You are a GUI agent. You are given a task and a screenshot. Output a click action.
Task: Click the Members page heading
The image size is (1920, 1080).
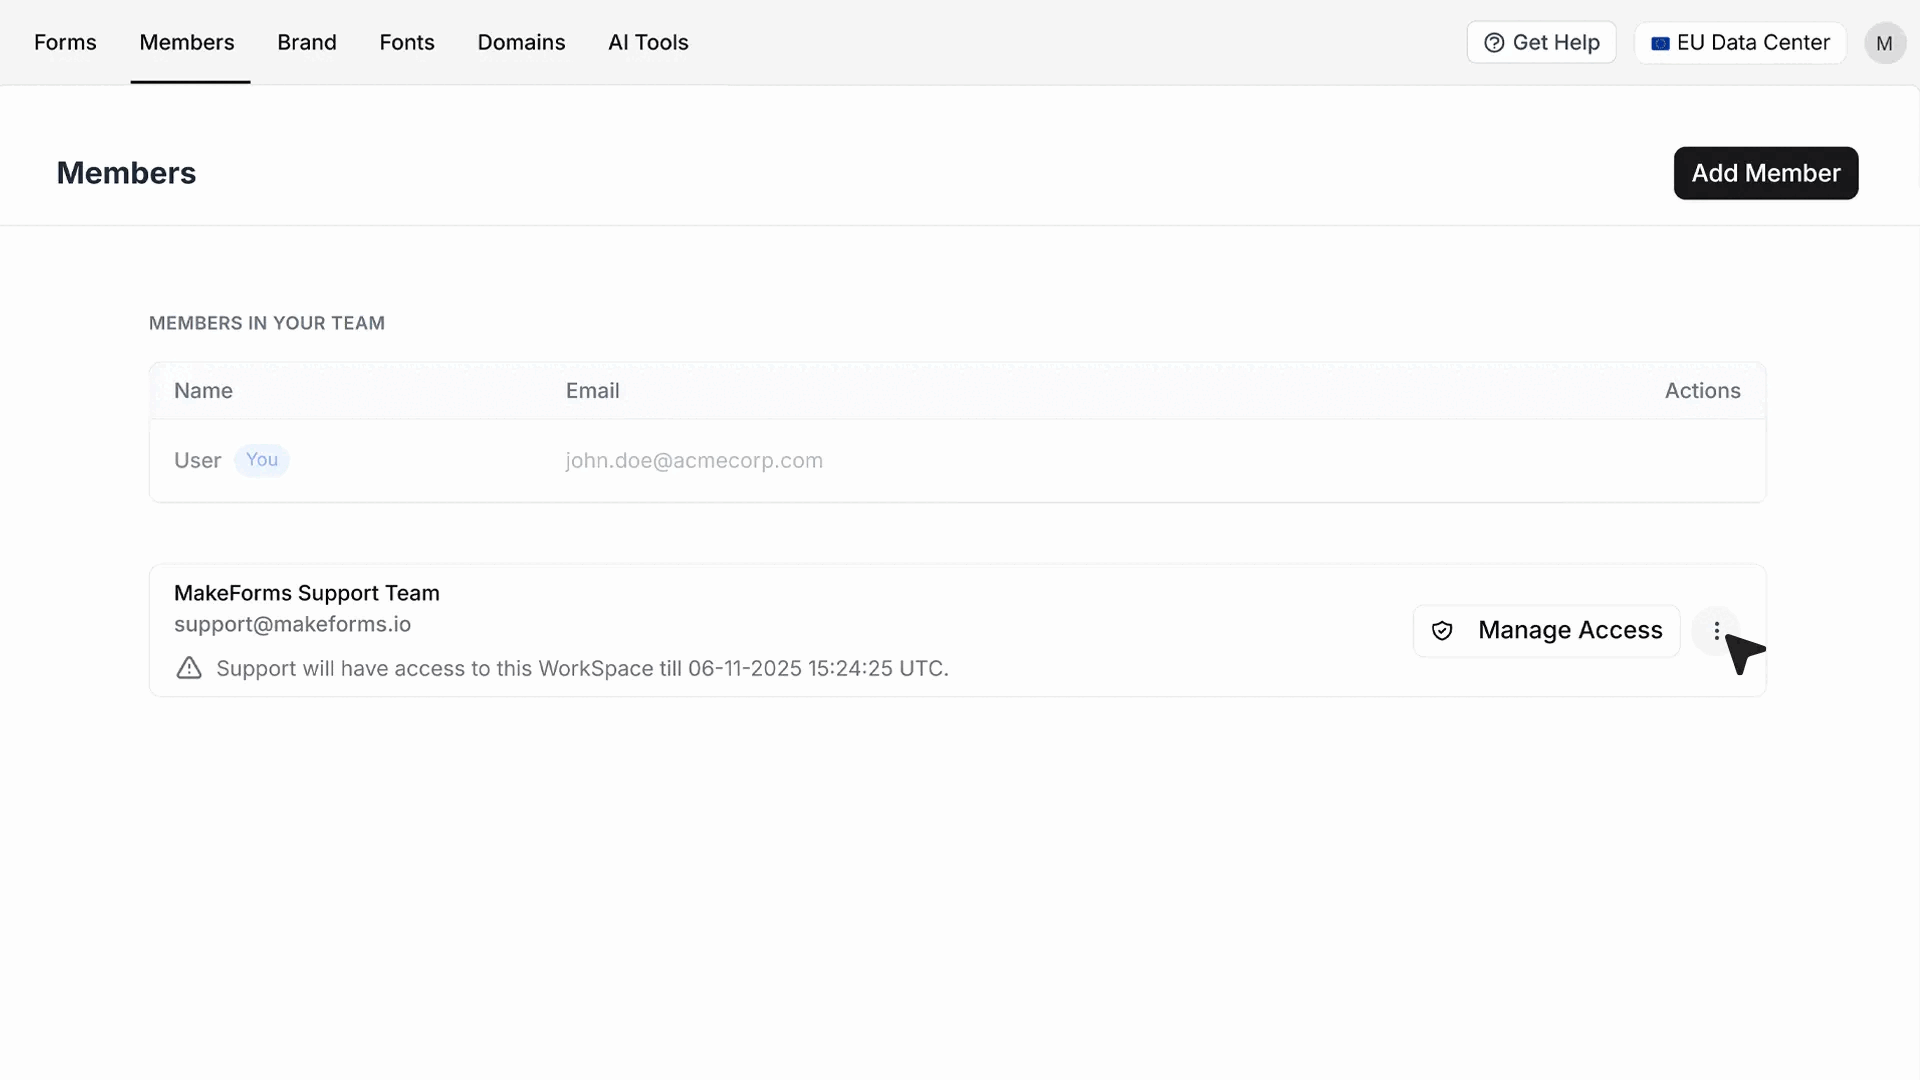(126, 173)
